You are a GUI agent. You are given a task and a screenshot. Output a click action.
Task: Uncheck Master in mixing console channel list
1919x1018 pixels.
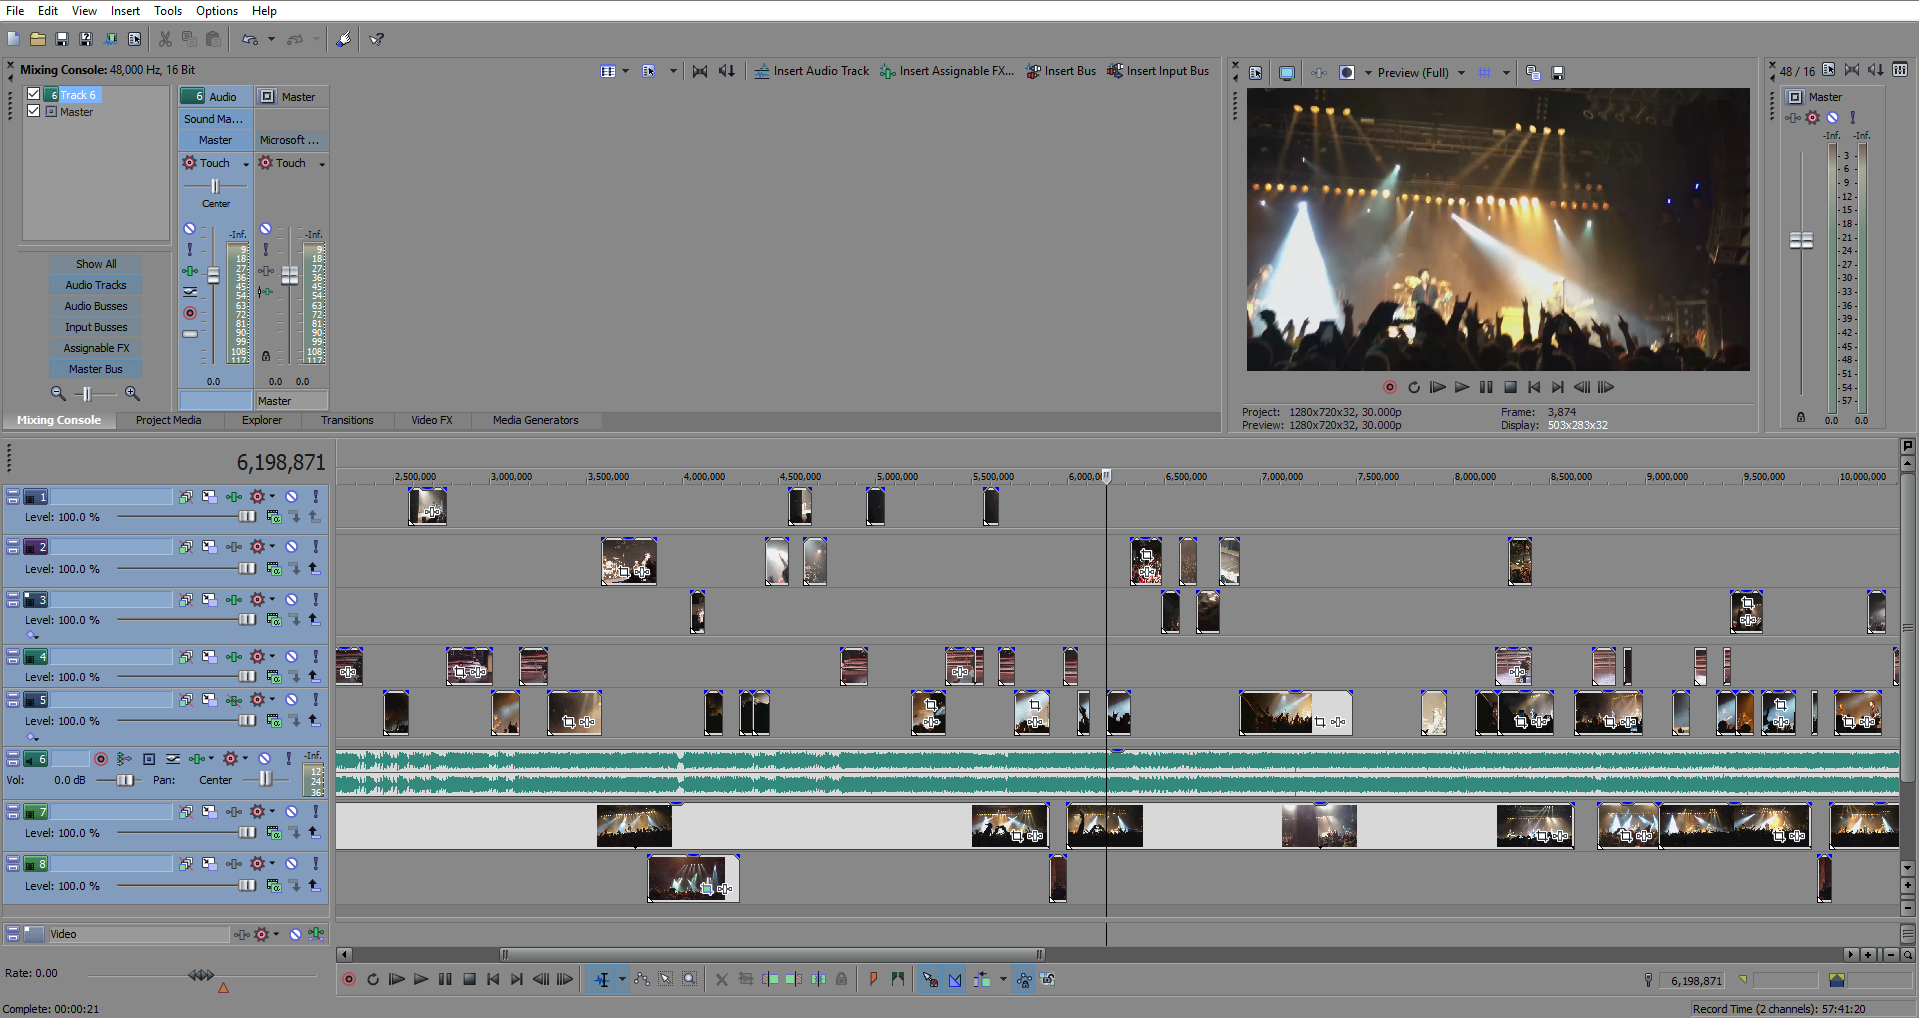(x=34, y=111)
